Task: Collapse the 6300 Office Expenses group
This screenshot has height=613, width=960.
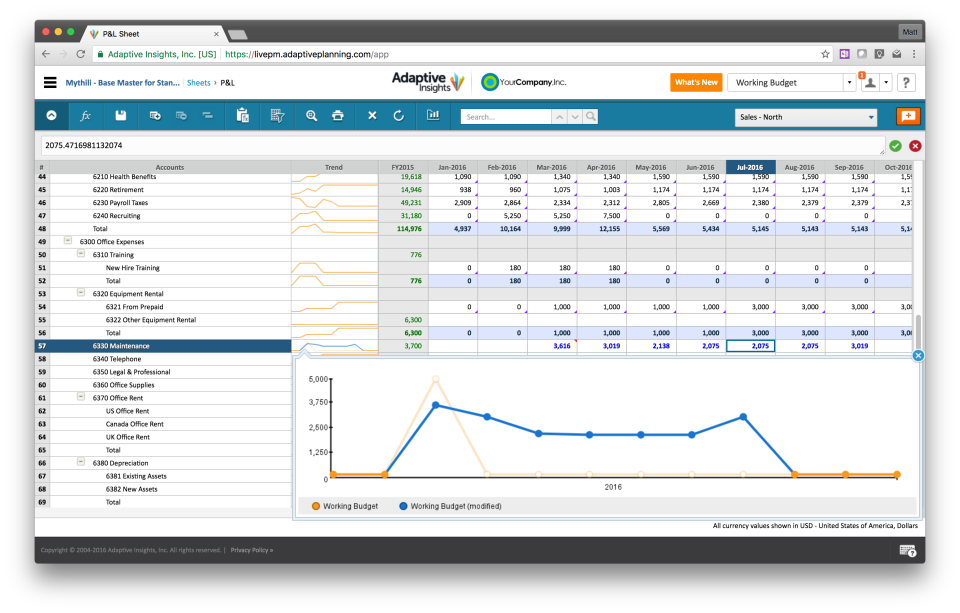Action: [x=66, y=241]
